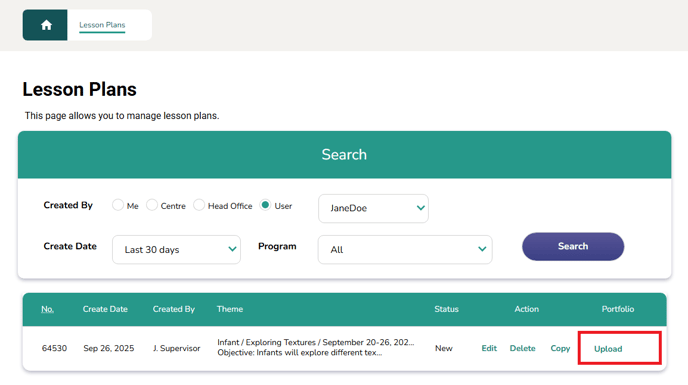The image size is (688, 385).
Task: Expand the Last 30 days date dropdown
Action: click(x=176, y=249)
